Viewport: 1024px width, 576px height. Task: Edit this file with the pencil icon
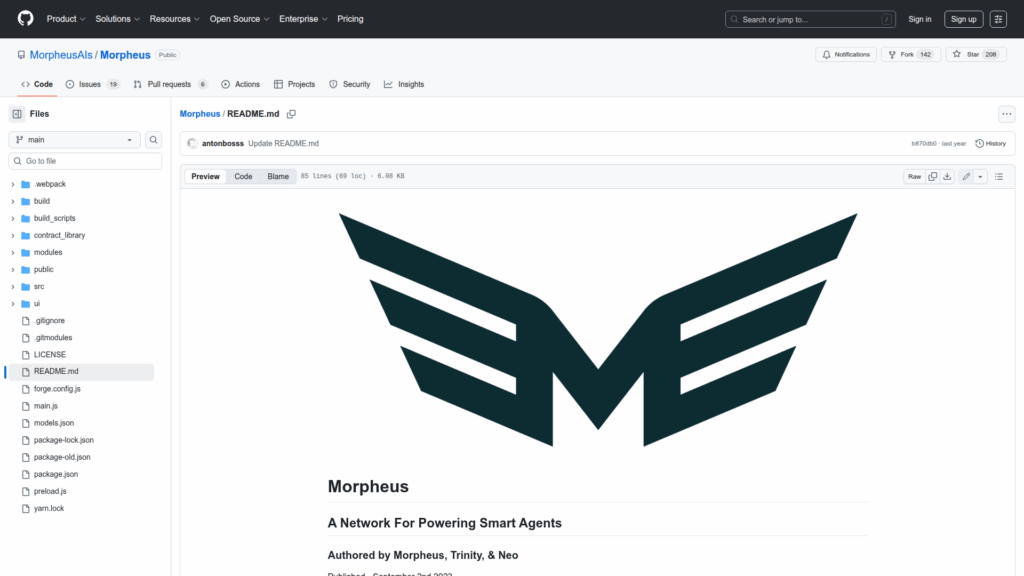966,176
